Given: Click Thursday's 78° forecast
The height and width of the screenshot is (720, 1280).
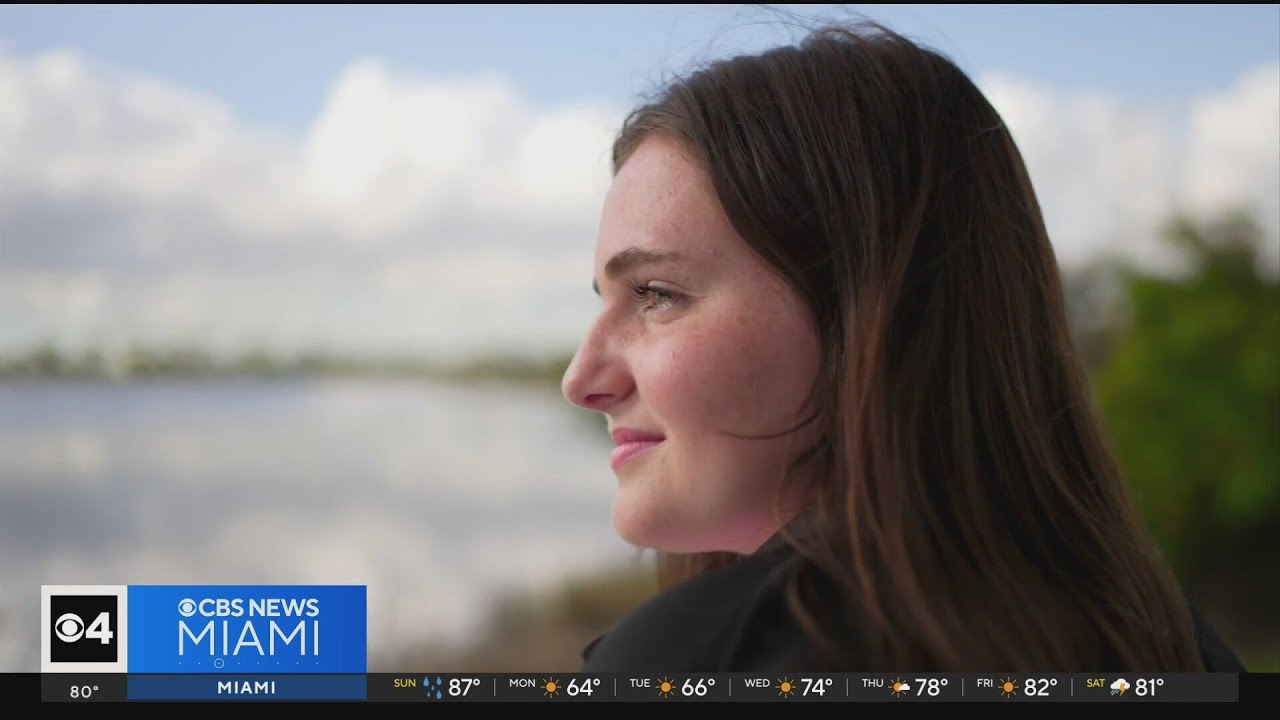Looking at the screenshot, I should [x=931, y=687].
